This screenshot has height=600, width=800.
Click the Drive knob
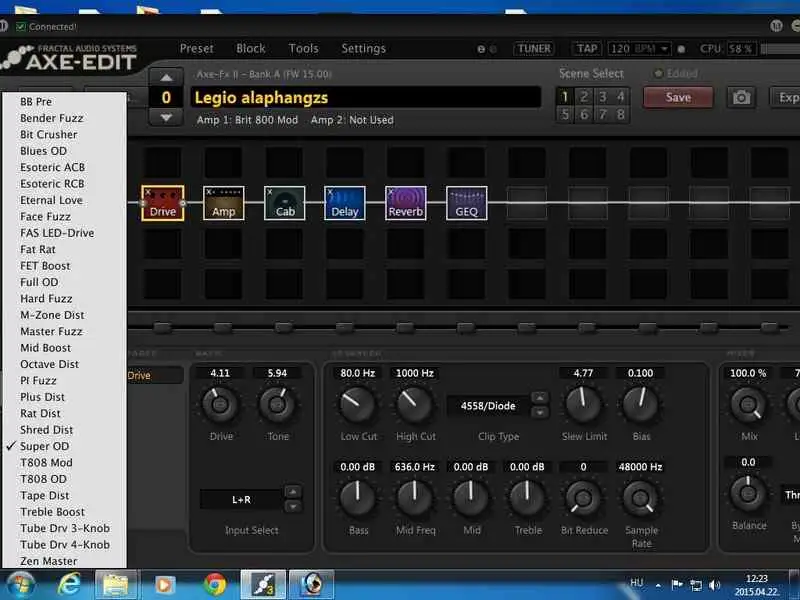[x=220, y=404]
